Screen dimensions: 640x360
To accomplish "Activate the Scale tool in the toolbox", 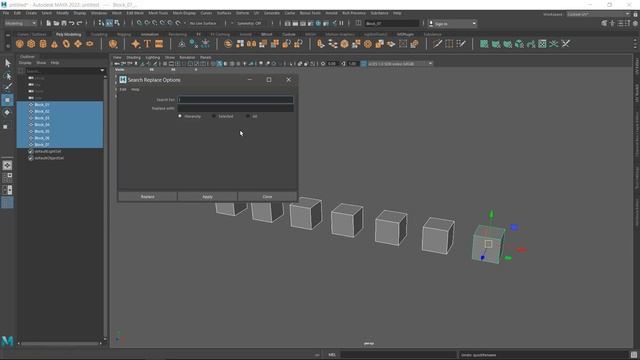I will click(6, 127).
